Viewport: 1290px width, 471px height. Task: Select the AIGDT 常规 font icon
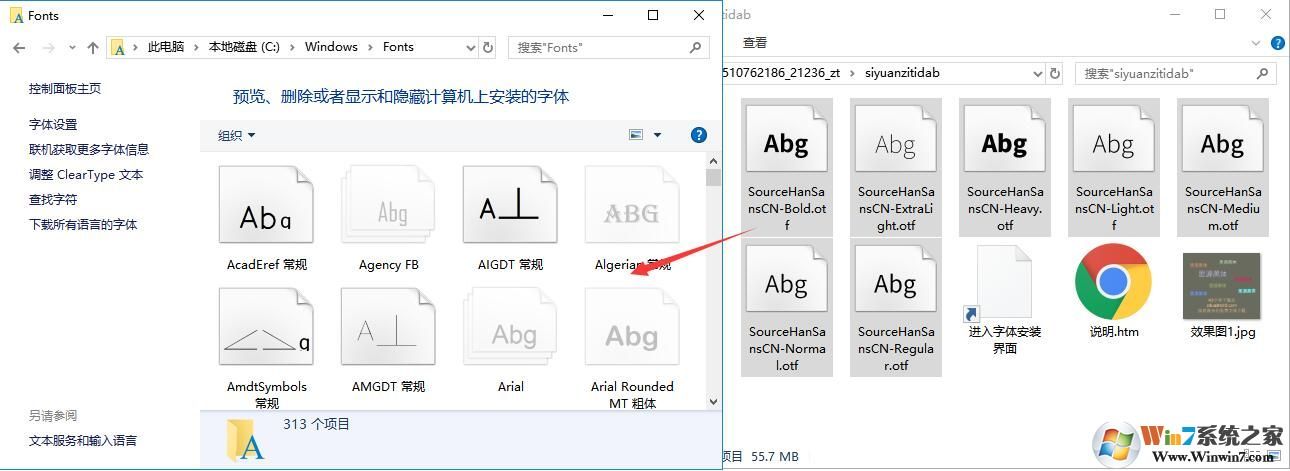pyautogui.click(x=510, y=205)
